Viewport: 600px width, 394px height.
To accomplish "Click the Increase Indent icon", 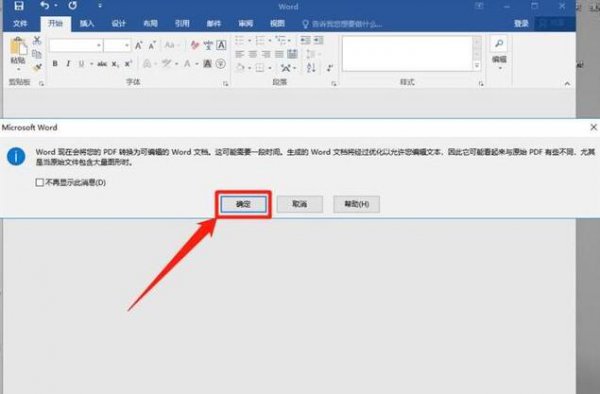I will (x=318, y=40).
